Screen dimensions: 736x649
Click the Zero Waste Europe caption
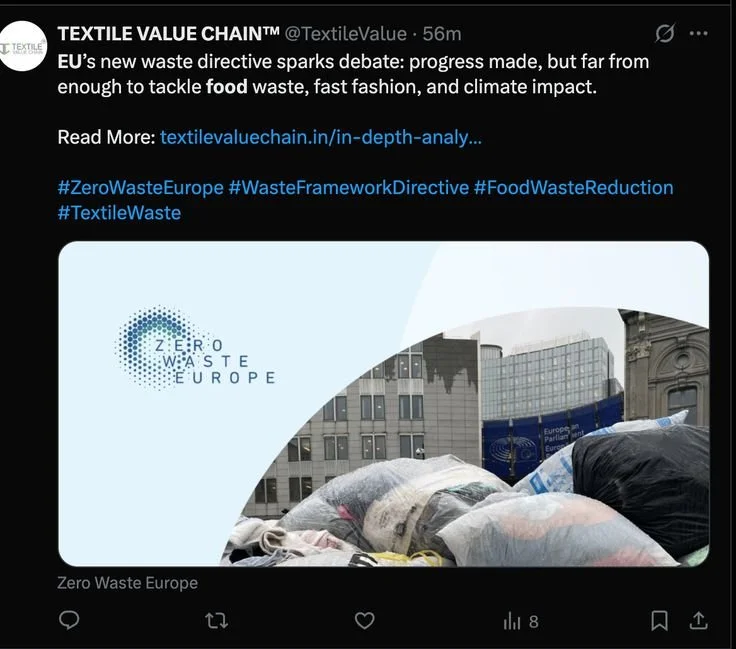[x=127, y=583]
